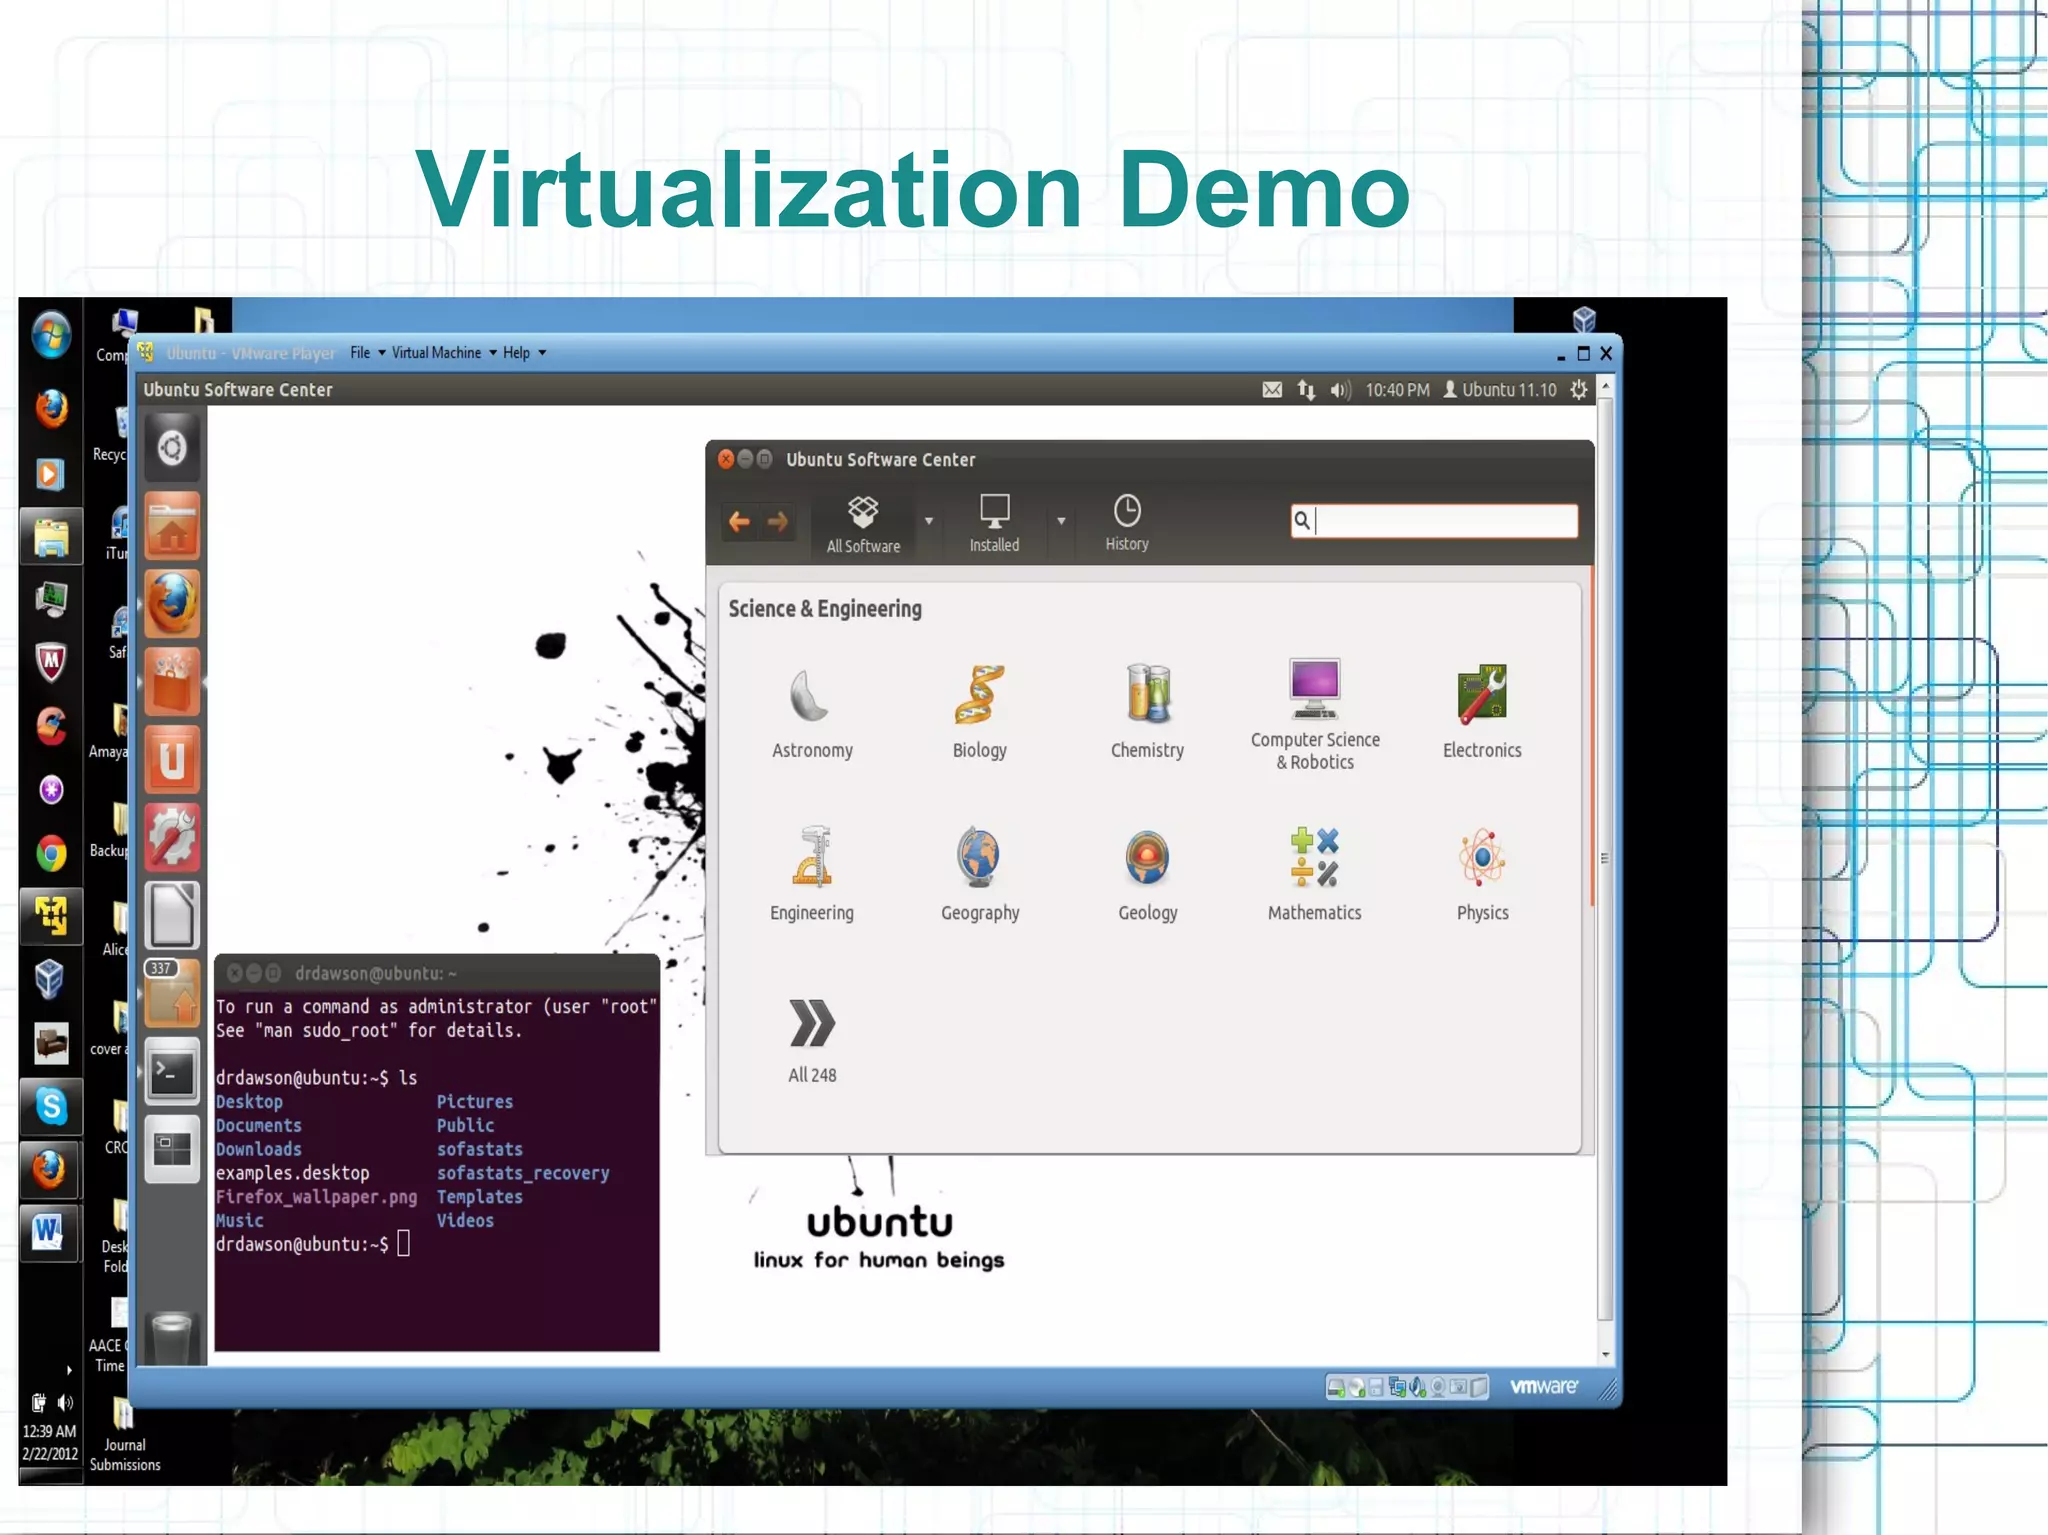Open the Geology category
Image resolution: width=2048 pixels, height=1535 pixels.
tap(1147, 874)
